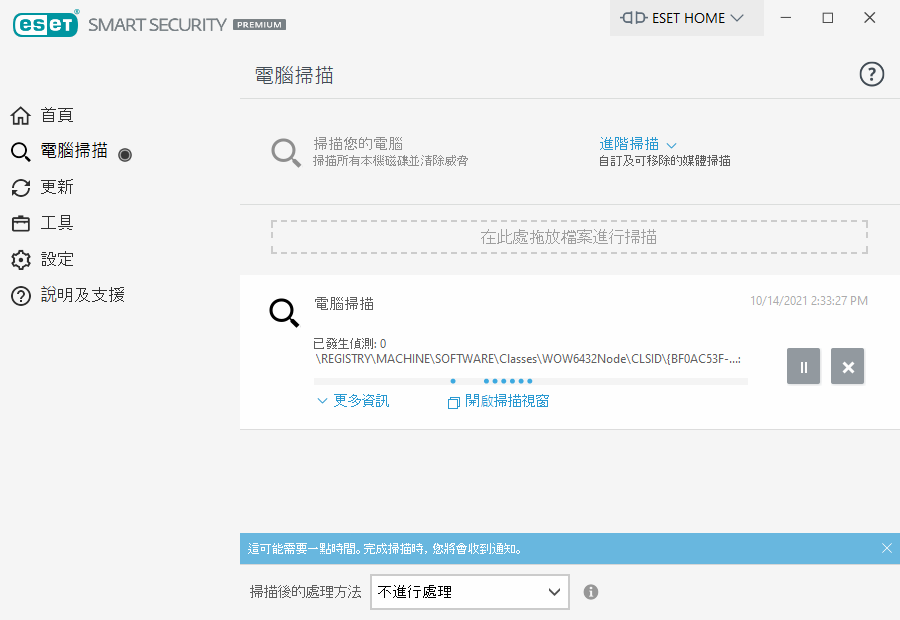The image size is (900, 620).
Task: Pause the running computer scan
Action: tap(803, 367)
